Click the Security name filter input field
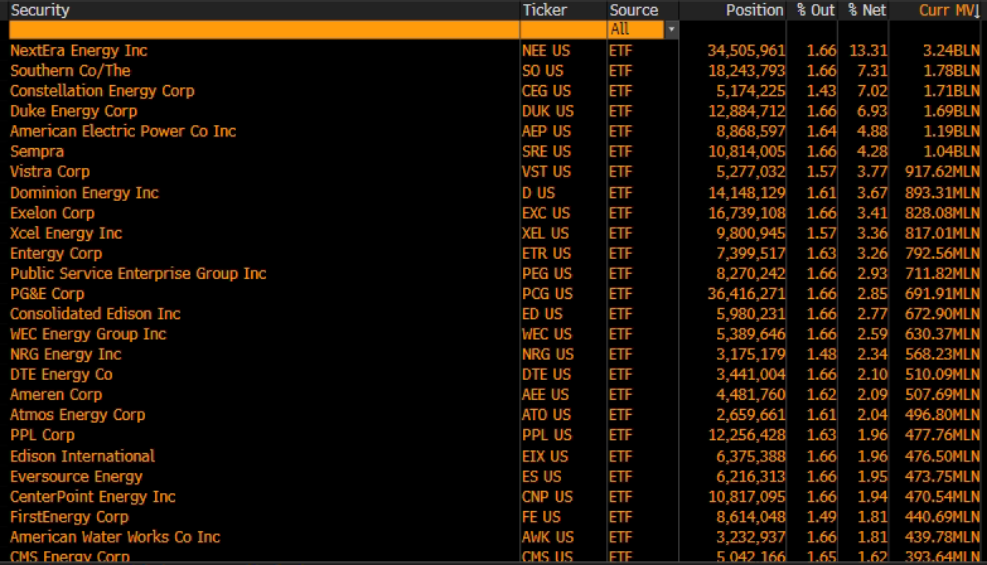The image size is (987, 565). pyautogui.click(x=262, y=30)
